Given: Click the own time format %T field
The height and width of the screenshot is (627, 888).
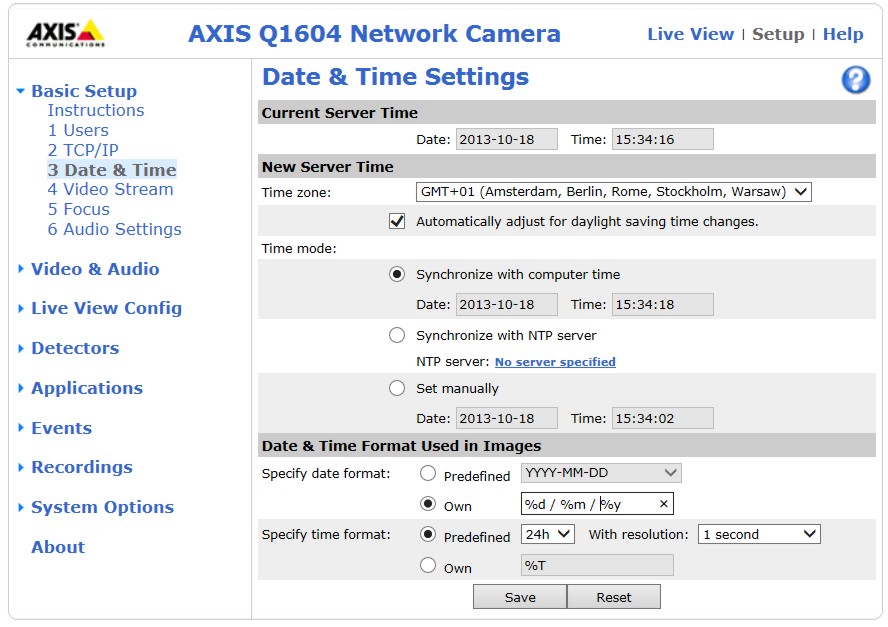Looking at the screenshot, I should point(597,565).
